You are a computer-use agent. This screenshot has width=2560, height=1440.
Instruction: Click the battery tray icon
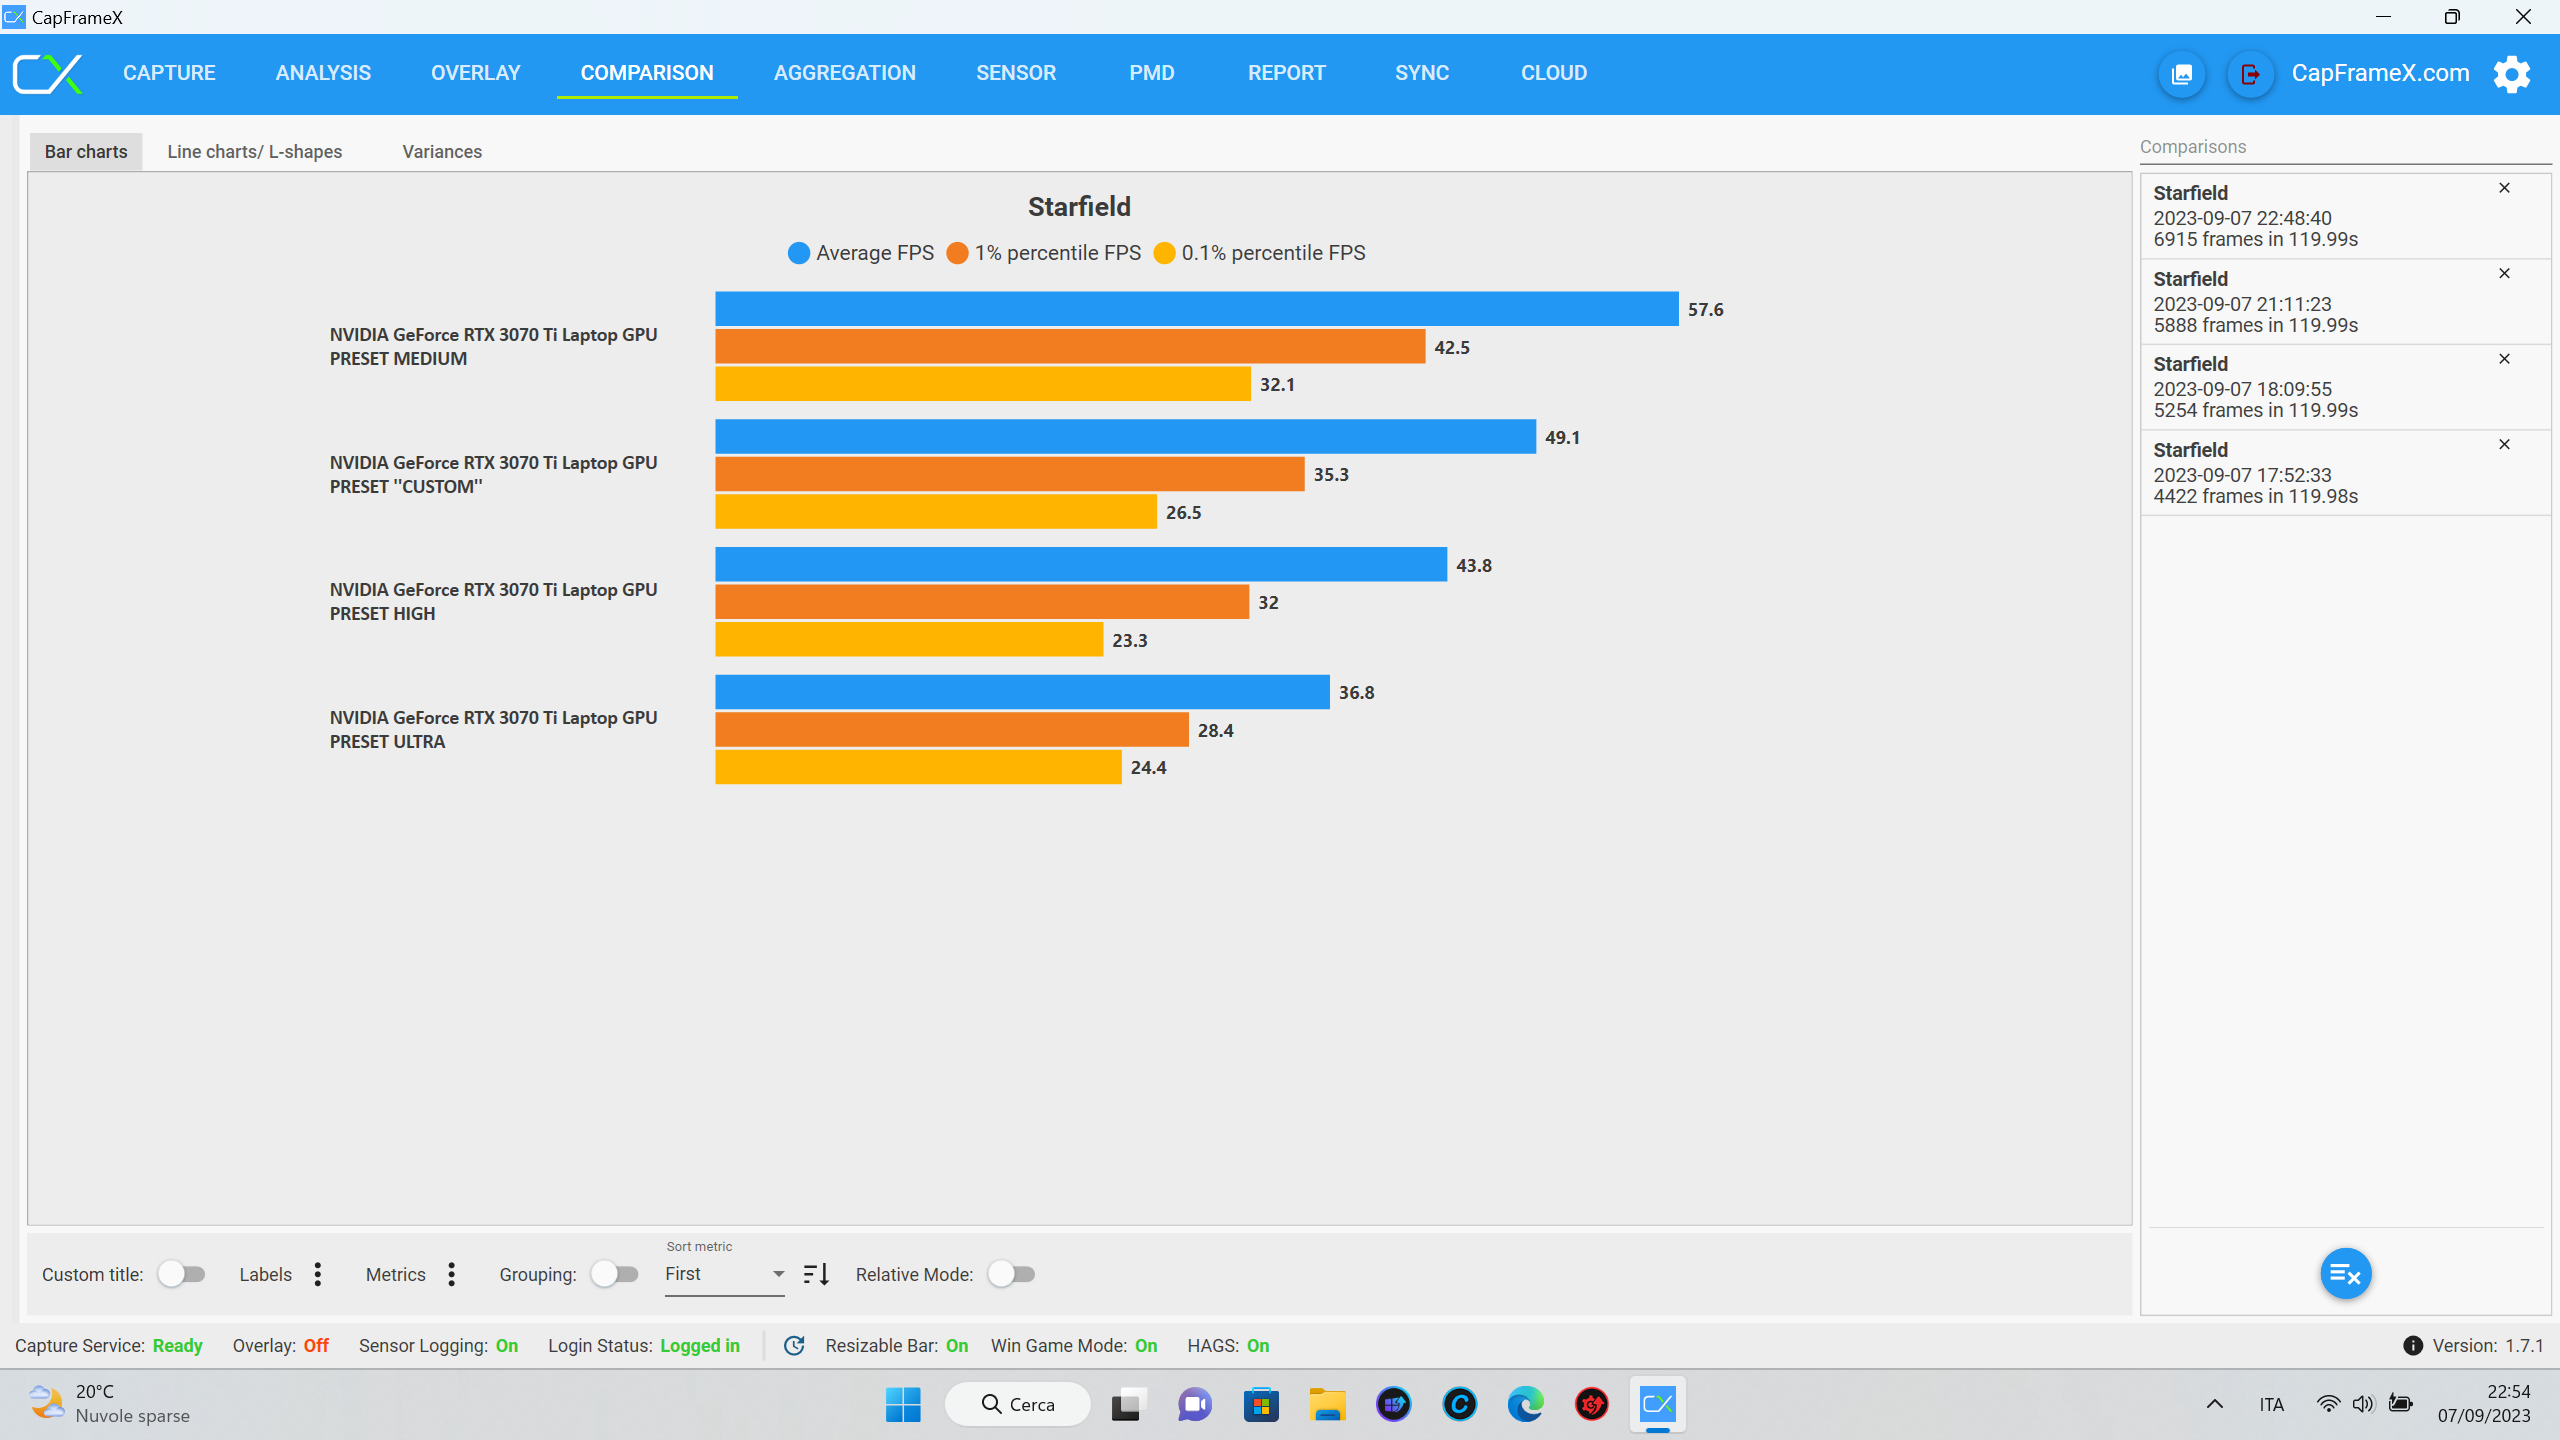[x=2400, y=1404]
